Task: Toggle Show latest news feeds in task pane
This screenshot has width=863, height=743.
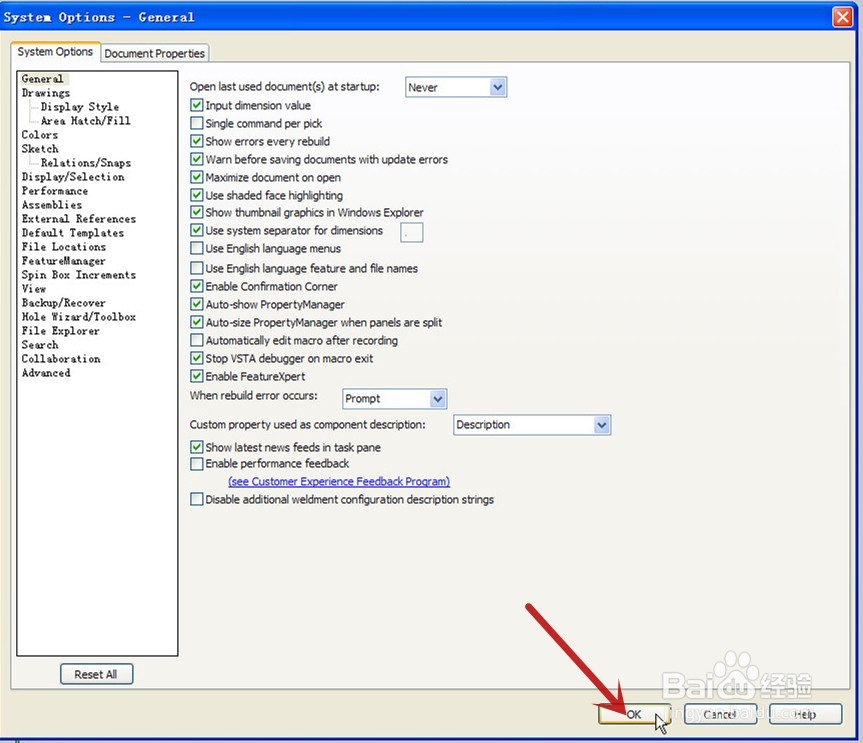Action: pyautogui.click(x=196, y=447)
